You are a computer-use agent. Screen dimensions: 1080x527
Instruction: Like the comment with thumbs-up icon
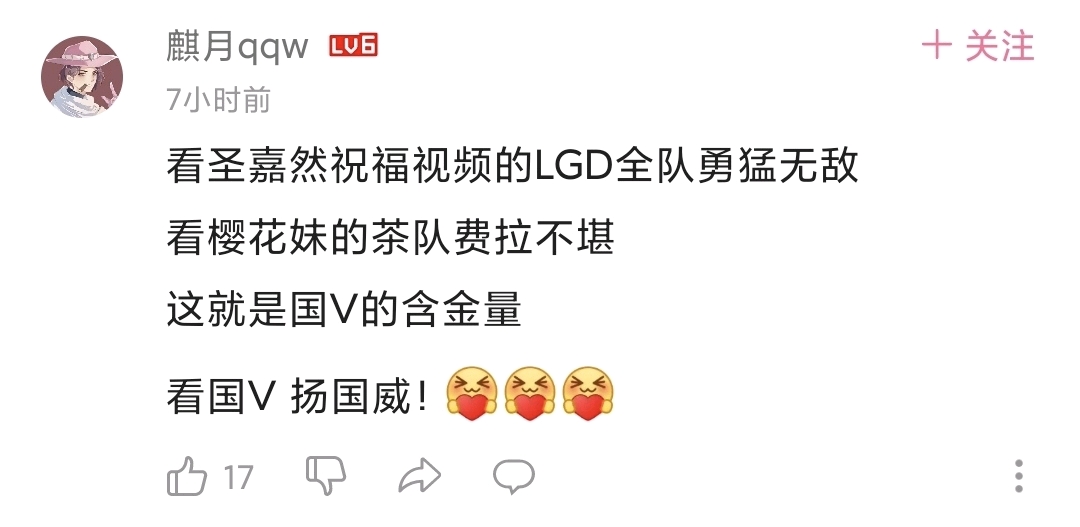pos(187,476)
